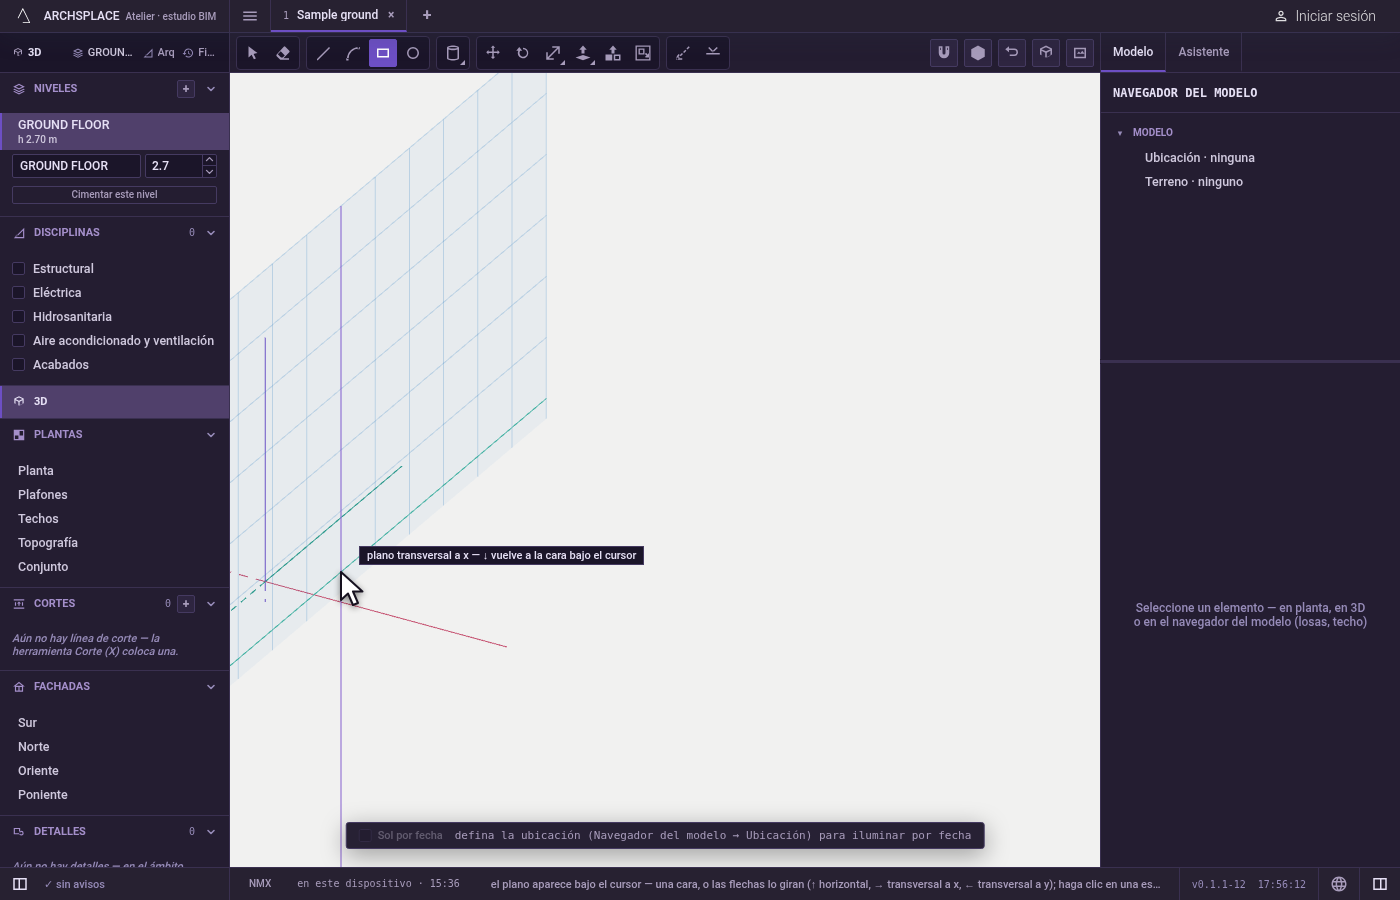
Task: Enable the Estructural discipline checkbox
Action: tap(18, 269)
